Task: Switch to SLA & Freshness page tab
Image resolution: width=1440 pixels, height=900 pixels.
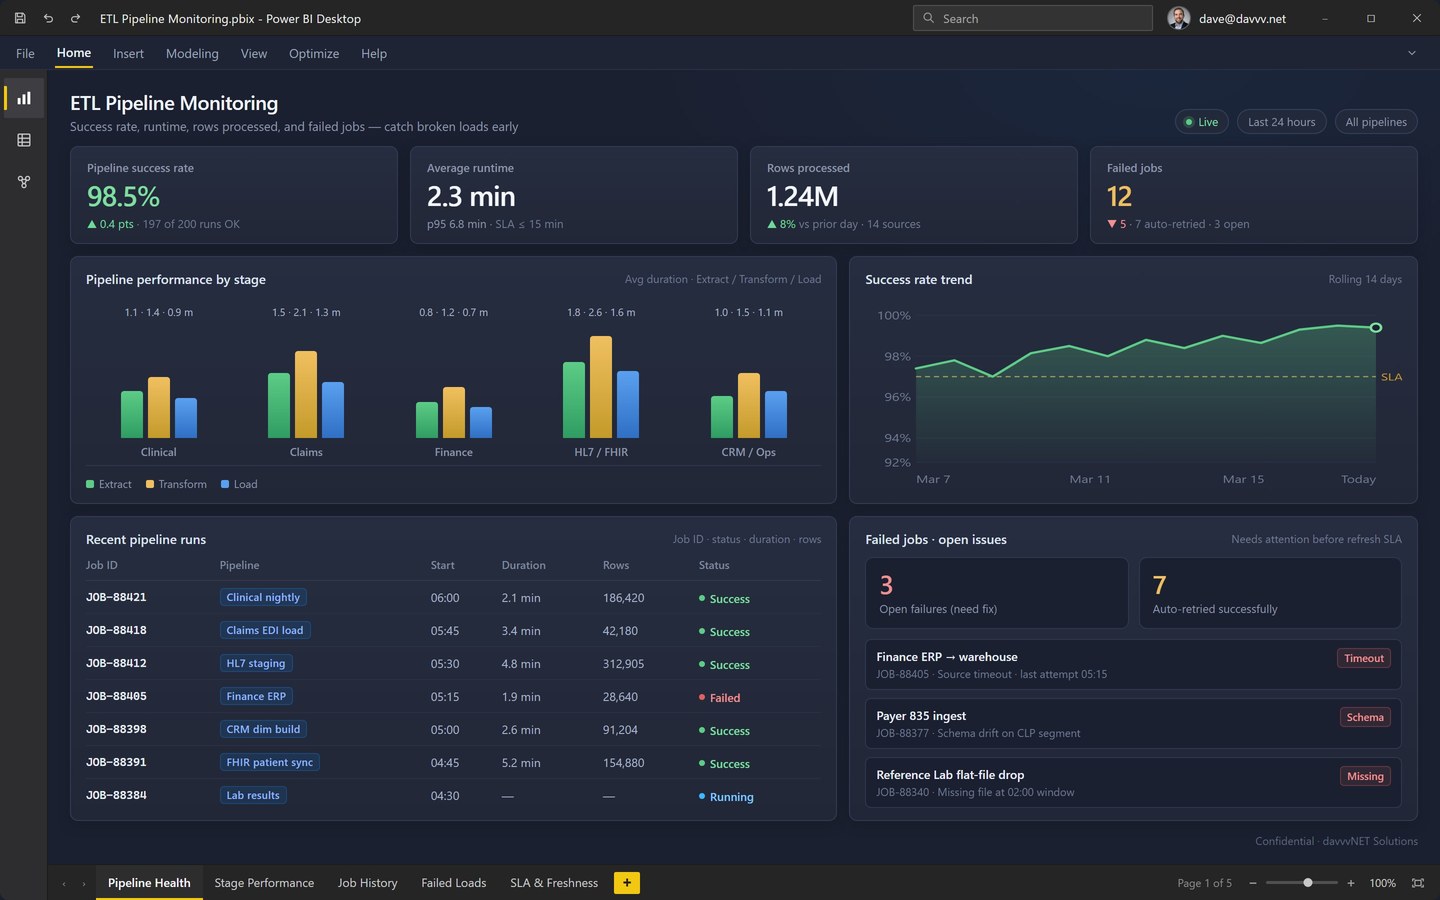Action: [554, 883]
